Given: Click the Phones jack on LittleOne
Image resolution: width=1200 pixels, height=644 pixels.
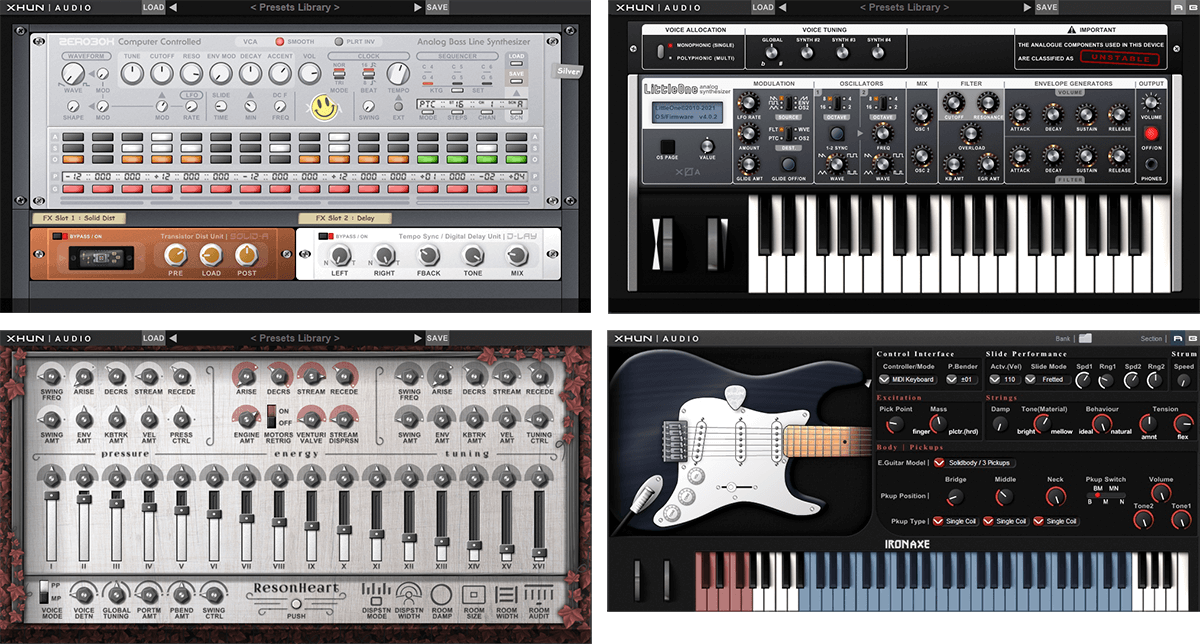Looking at the screenshot, I should tap(1151, 163).
